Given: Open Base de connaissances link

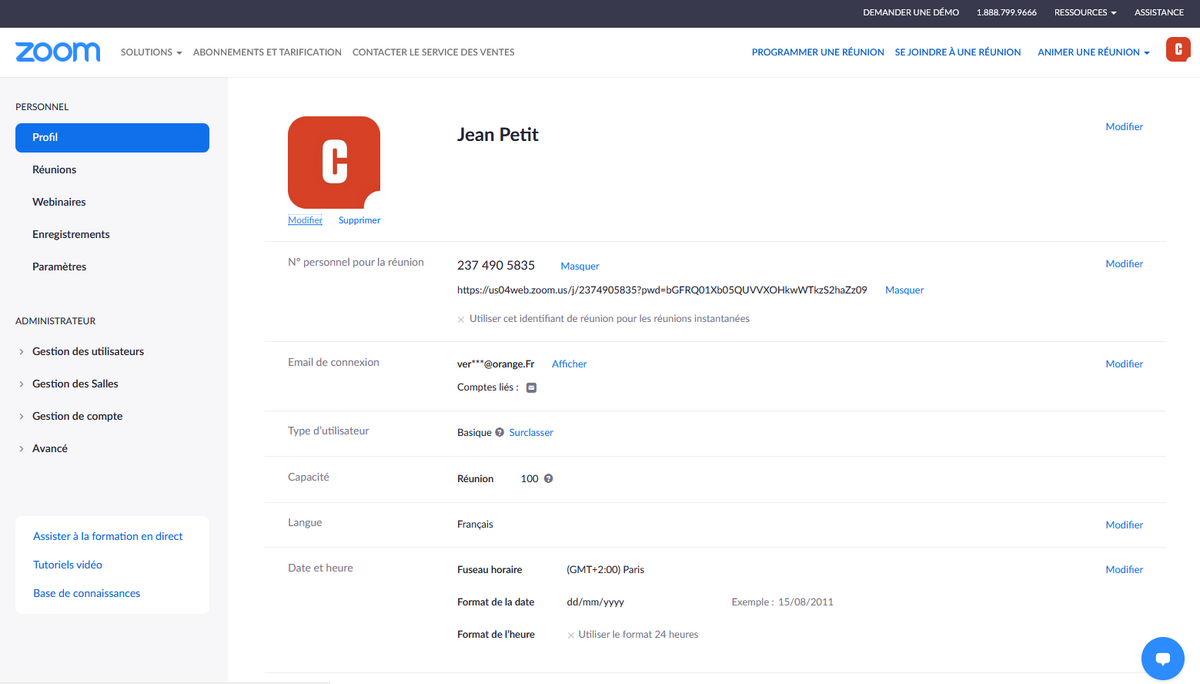Looking at the screenshot, I should [87, 594].
